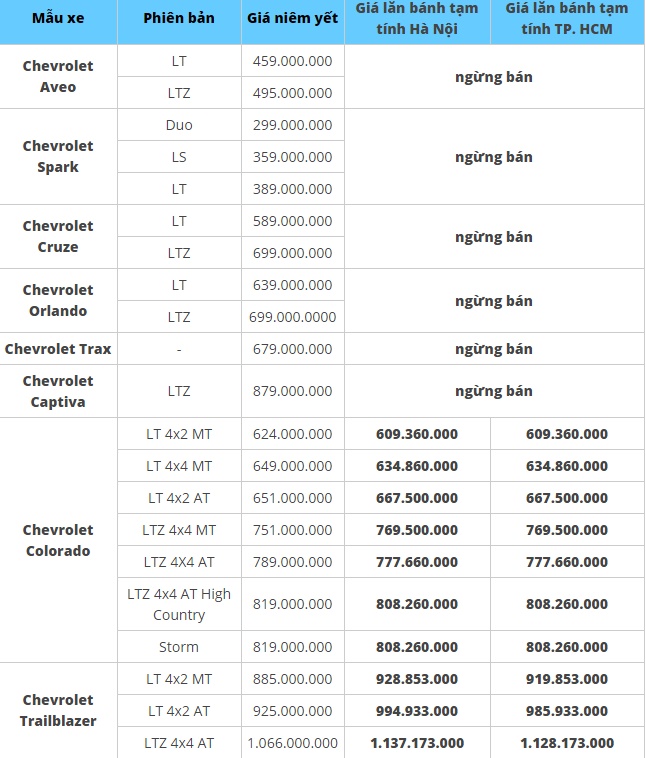Image resolution: width=646 pixels, height=758 pixels.
Task: Select the Hà Nội on-road price header
Action: [x=417, y=19]
